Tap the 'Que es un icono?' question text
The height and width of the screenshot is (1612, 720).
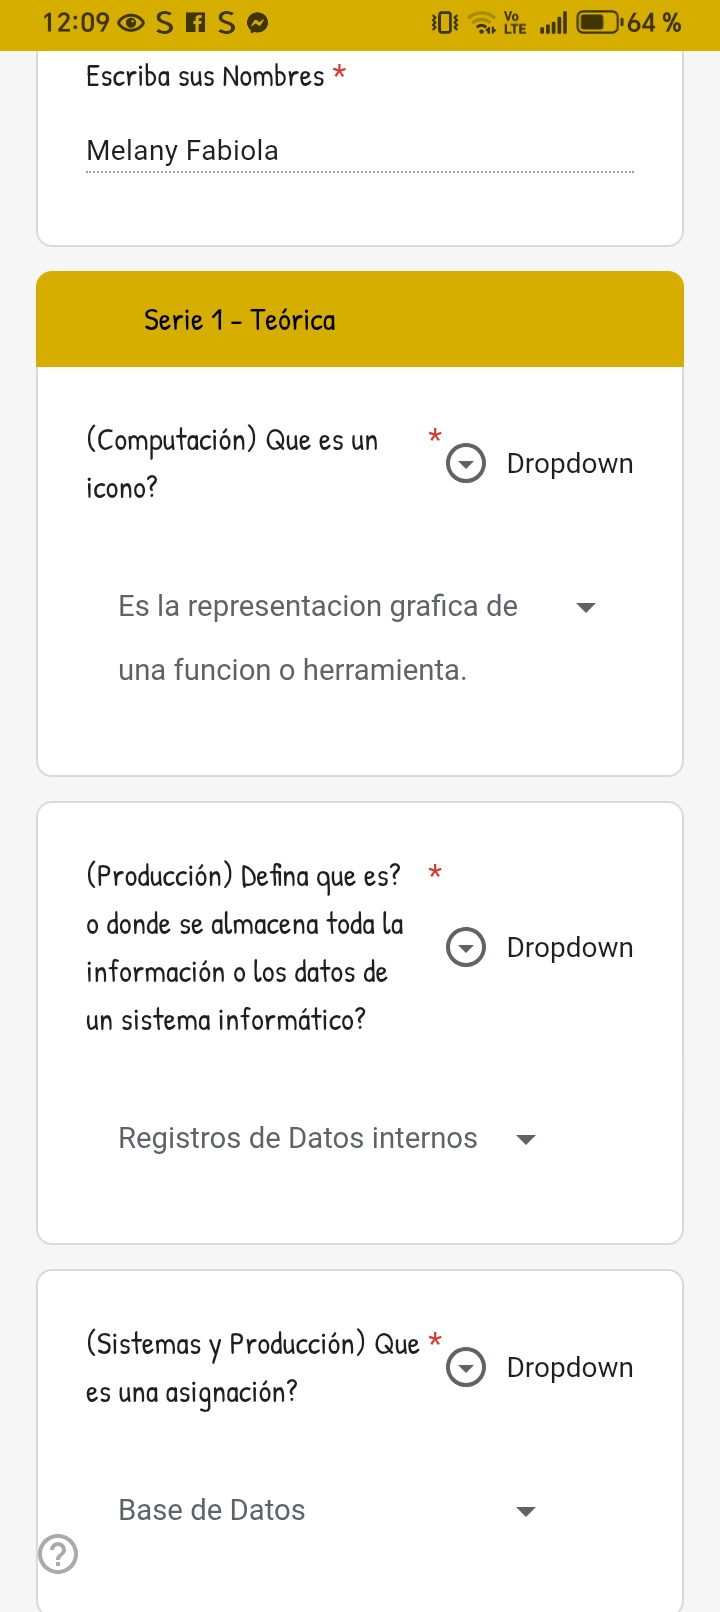232,464
